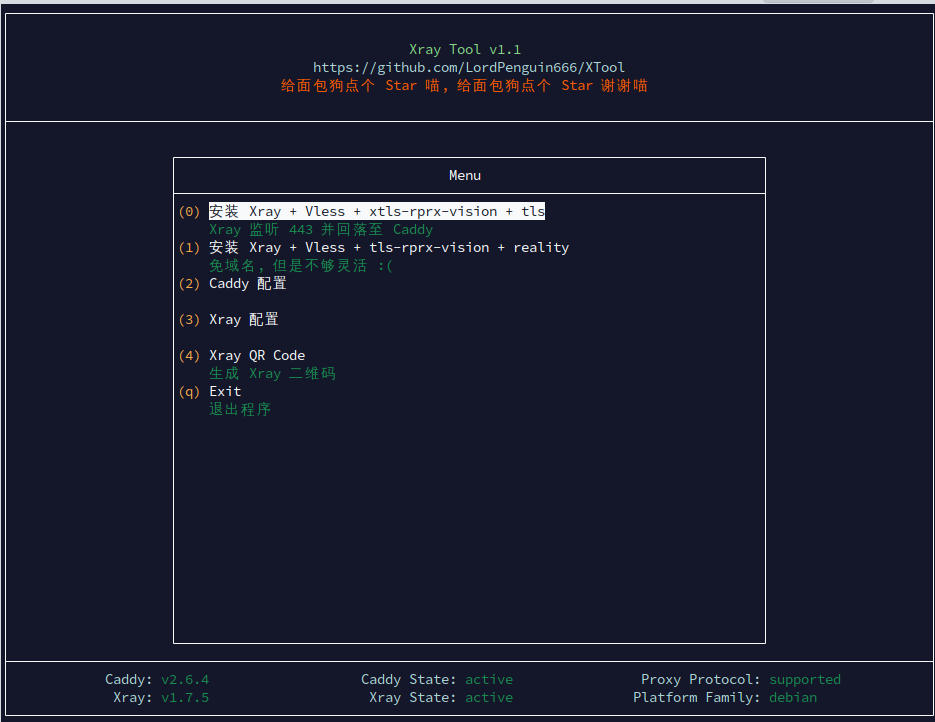The height and width of the screenshot is (722, 935).
Task: Select the Xray xtls-rprx-vision + tls install option
Action: click(376, 212)
